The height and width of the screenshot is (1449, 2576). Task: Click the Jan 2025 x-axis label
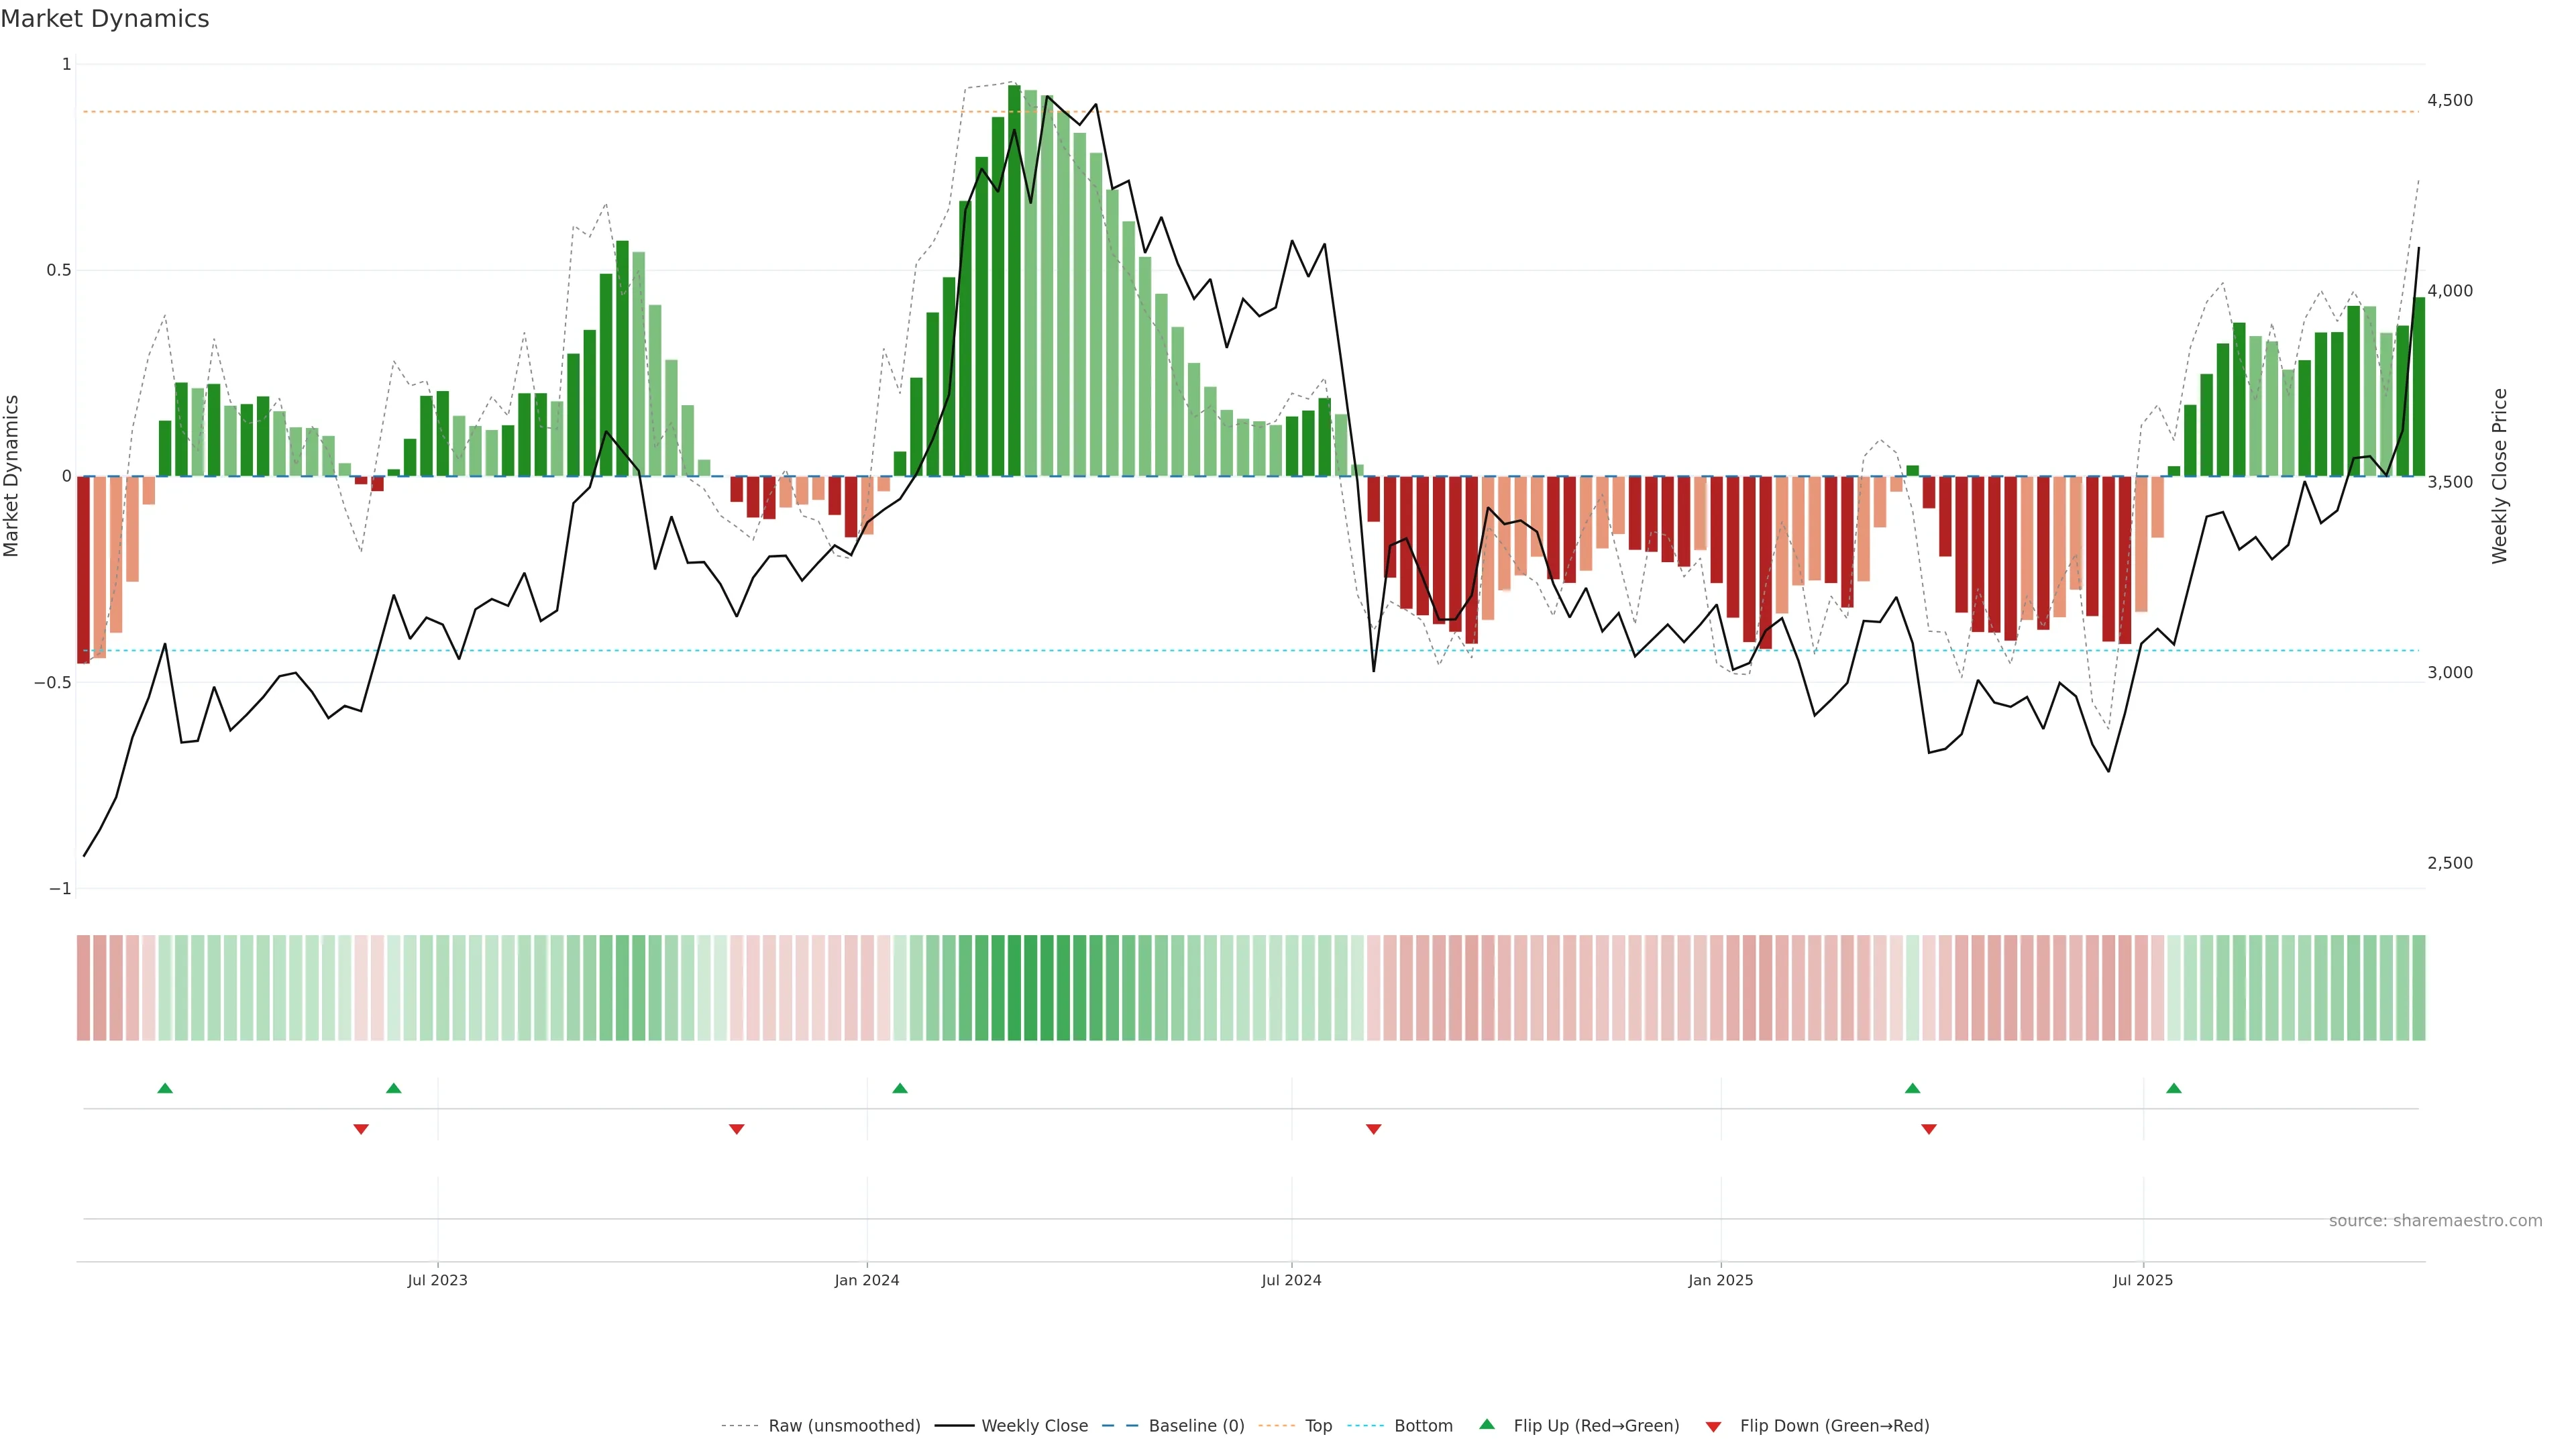[x=1720, y=1280]
